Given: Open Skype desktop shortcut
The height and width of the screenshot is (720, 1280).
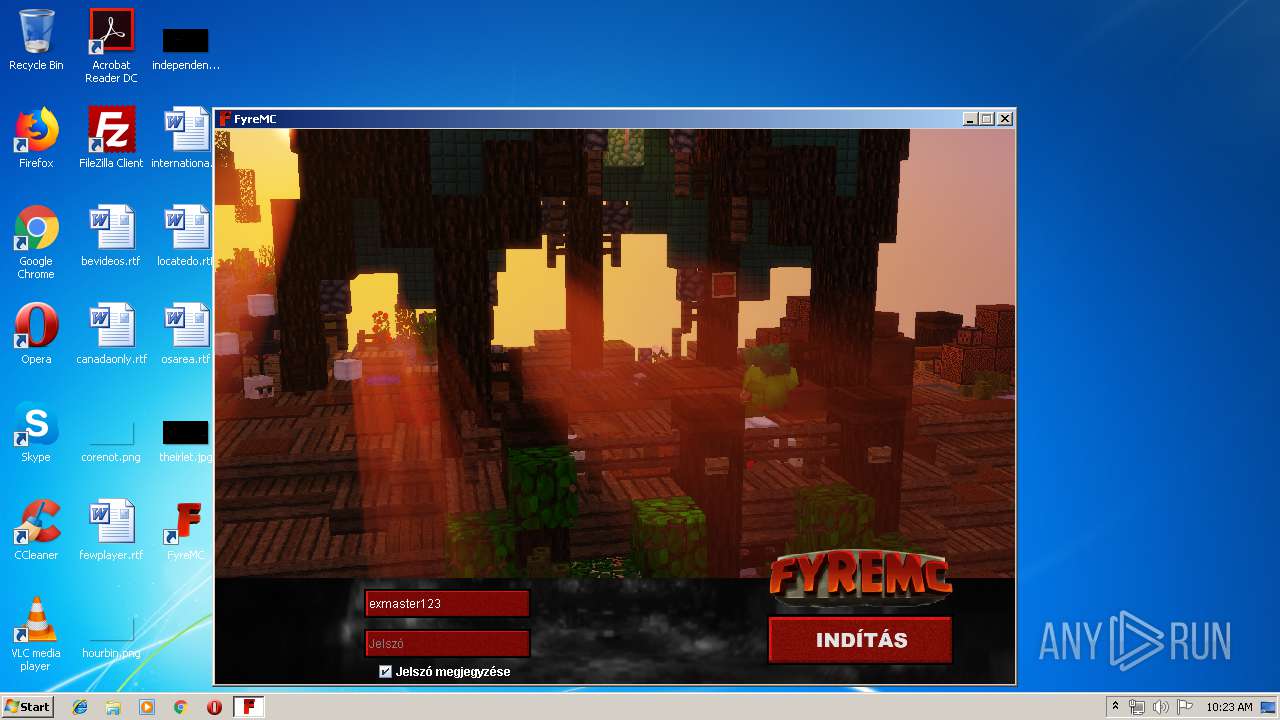Looking at the screenshot, I should (36, 432).
